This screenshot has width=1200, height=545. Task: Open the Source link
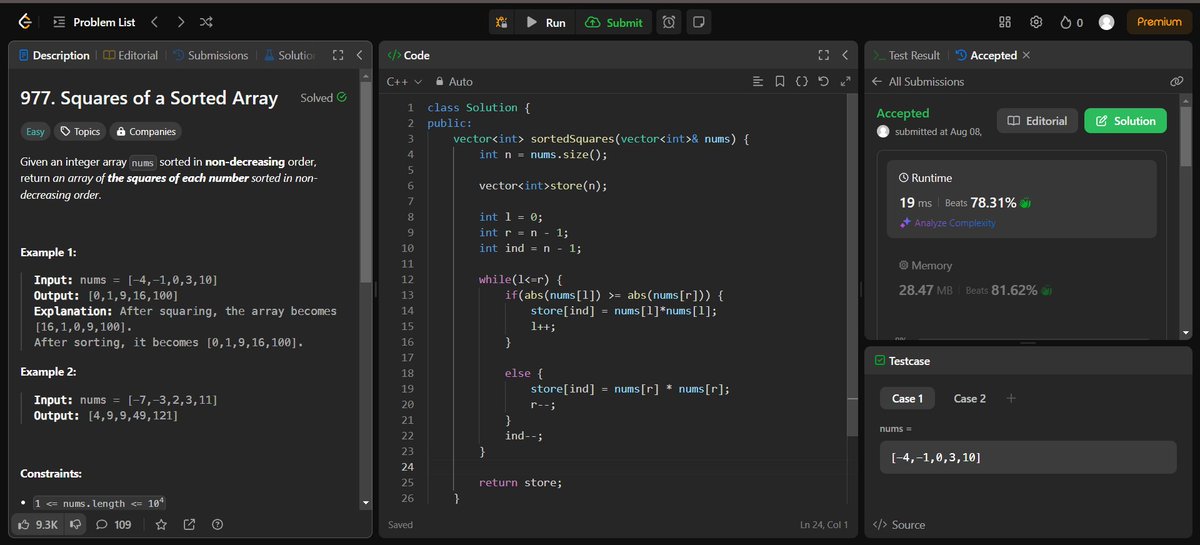(899, 525)
